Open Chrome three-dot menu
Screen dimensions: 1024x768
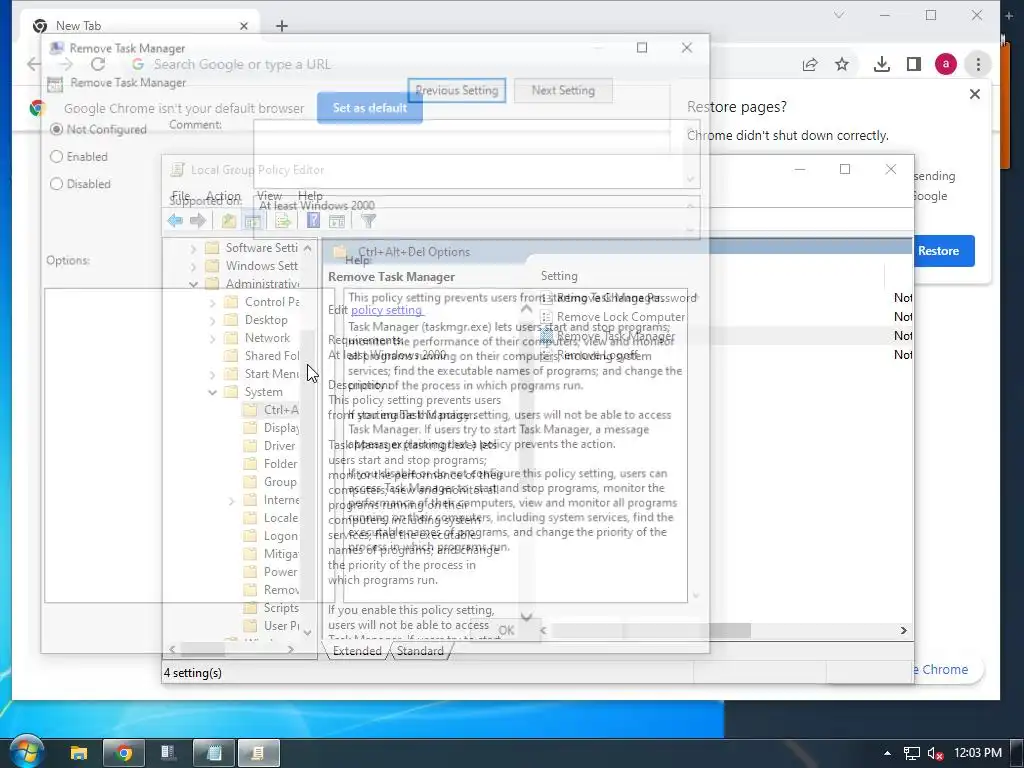coord(978,64)
